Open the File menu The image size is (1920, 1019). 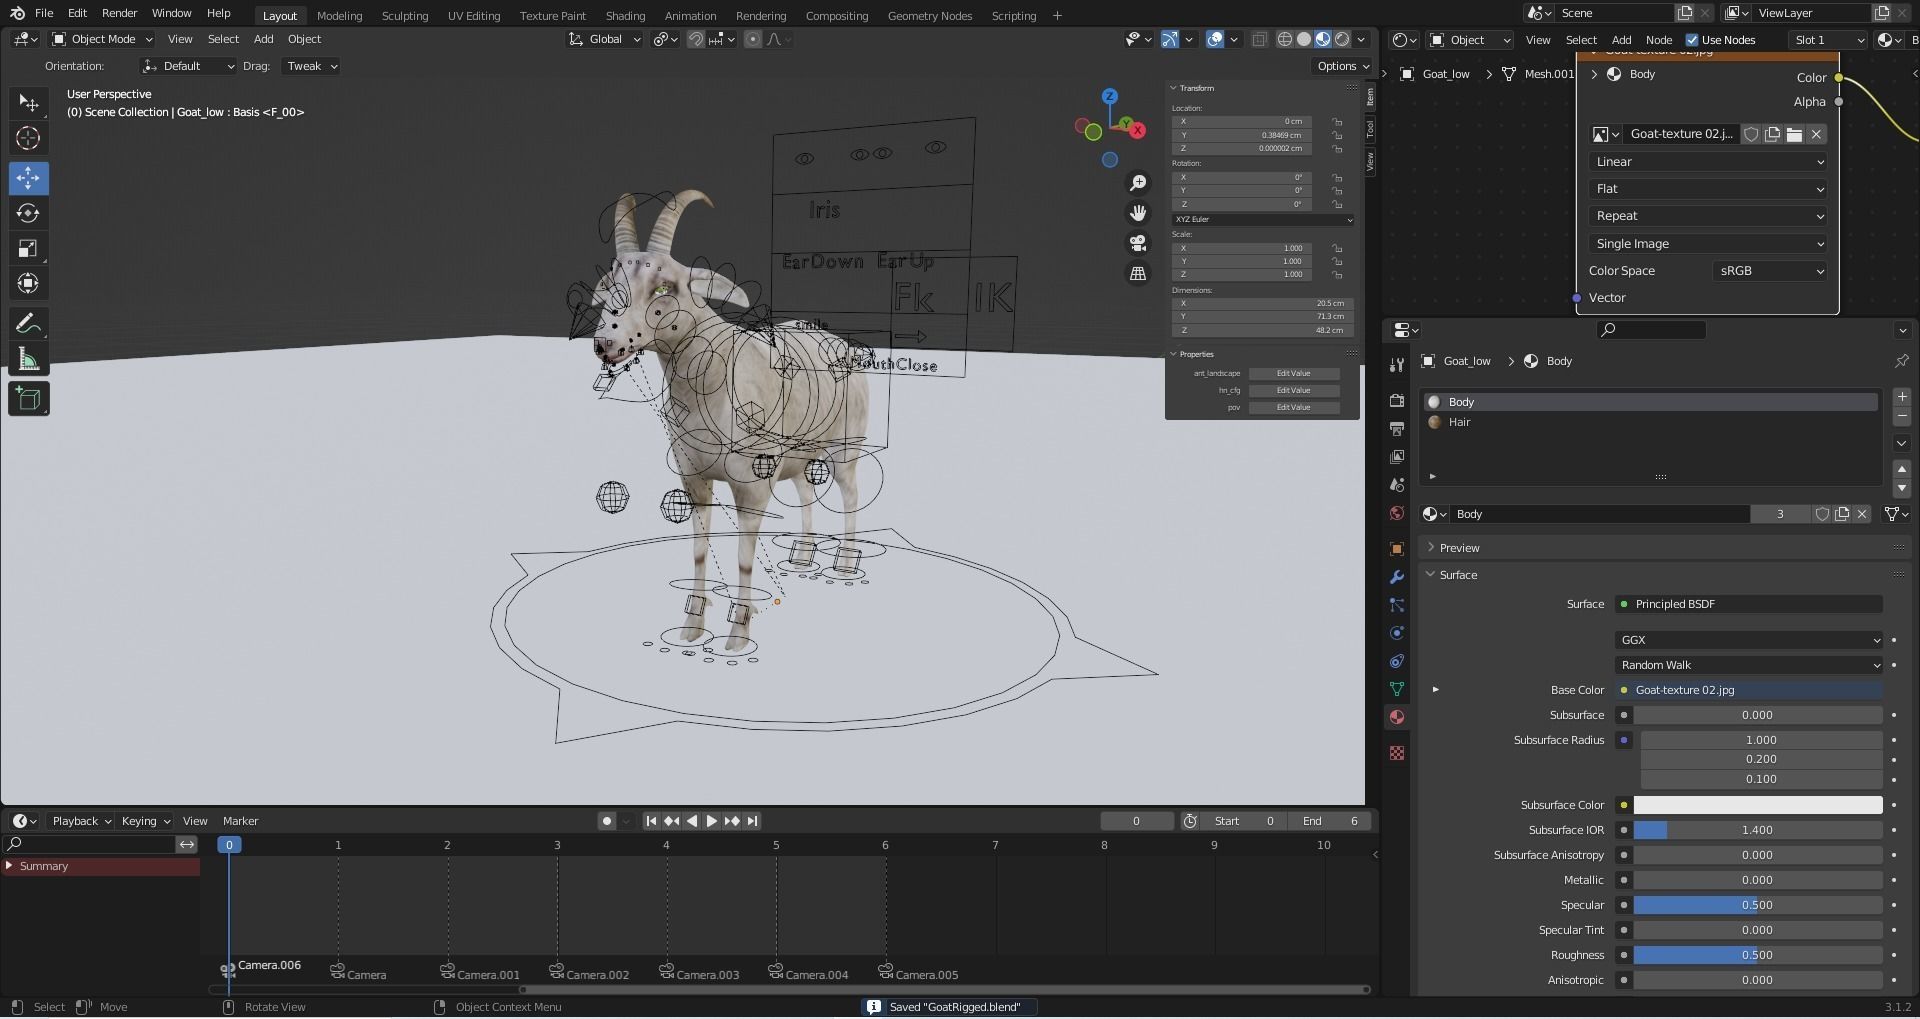point(44,13)
